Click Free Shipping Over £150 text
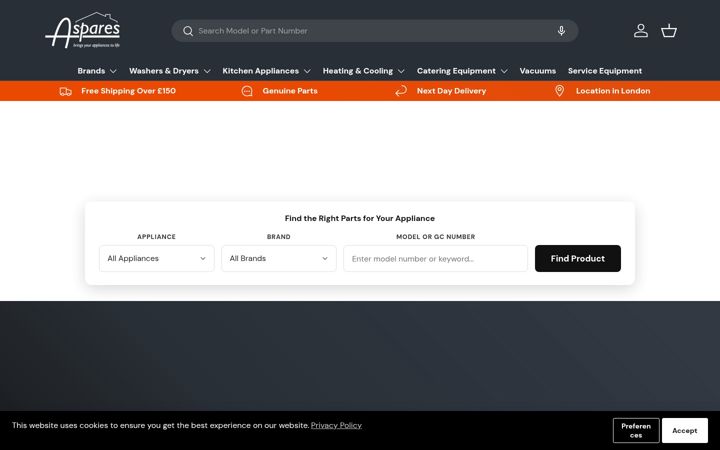Screen dimensions: 720x450 pos(129,91)
